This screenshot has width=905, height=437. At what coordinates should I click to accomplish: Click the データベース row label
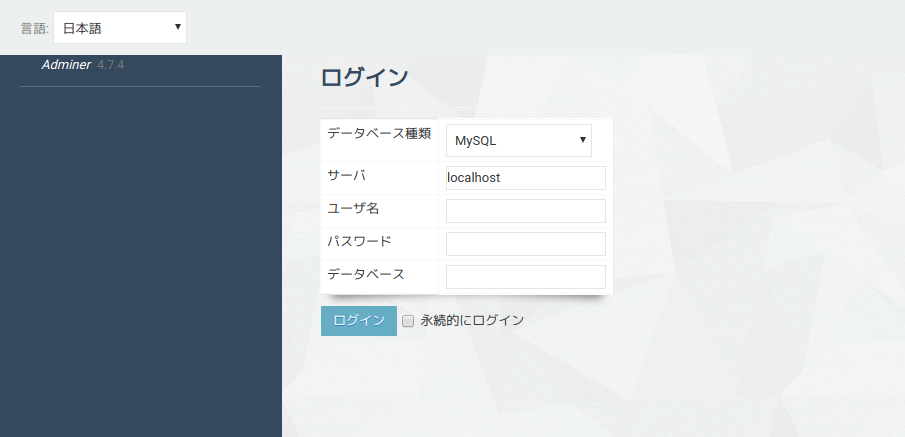pos(366,274)
